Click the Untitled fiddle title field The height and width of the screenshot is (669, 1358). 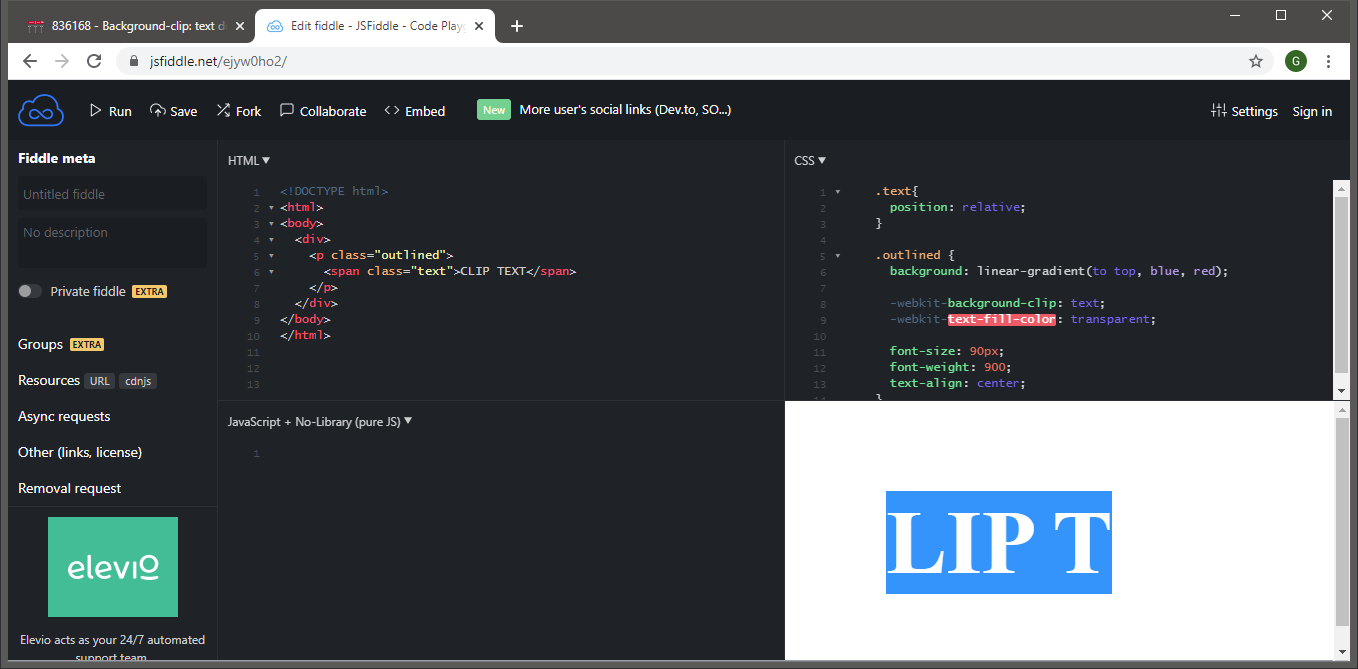(112, 194)
